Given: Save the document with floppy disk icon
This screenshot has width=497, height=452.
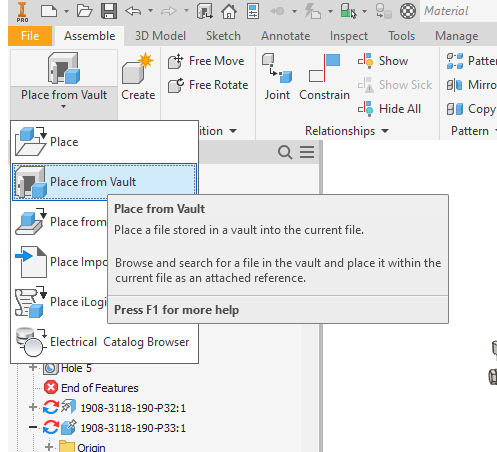Looking at the screenshot, I should pyautogui.click(x=109, y=11).
